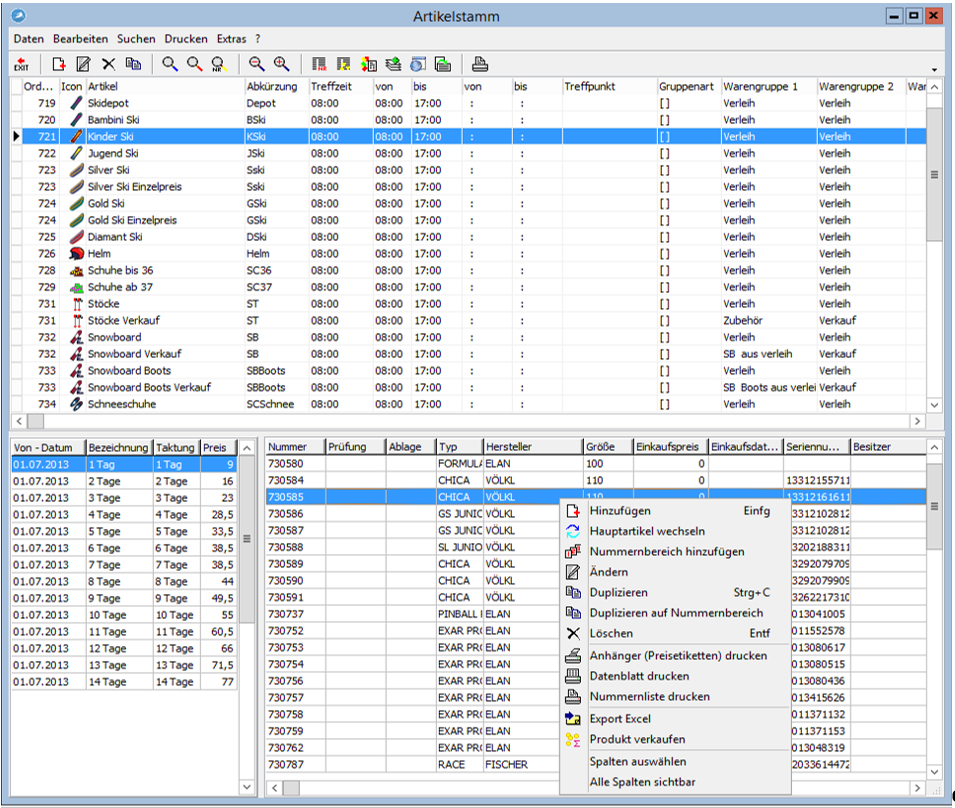Click right arrow of article list horizontal scrollbar
The height and width of the screenshot is (808, 955).
(x=917, y=421)
